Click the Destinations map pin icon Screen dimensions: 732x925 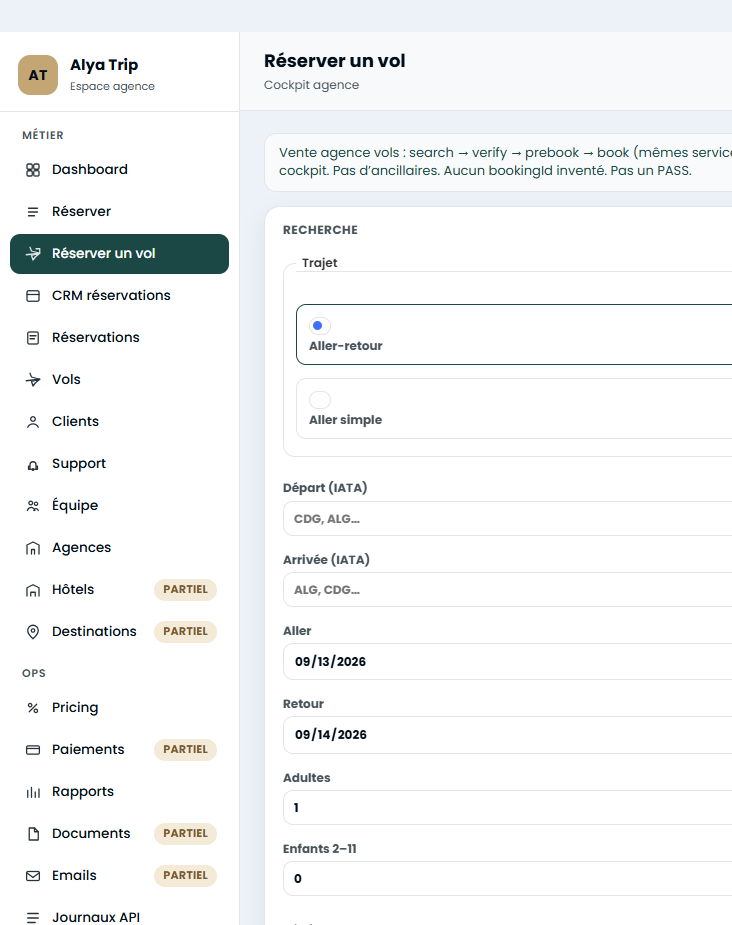pos(33,632)
